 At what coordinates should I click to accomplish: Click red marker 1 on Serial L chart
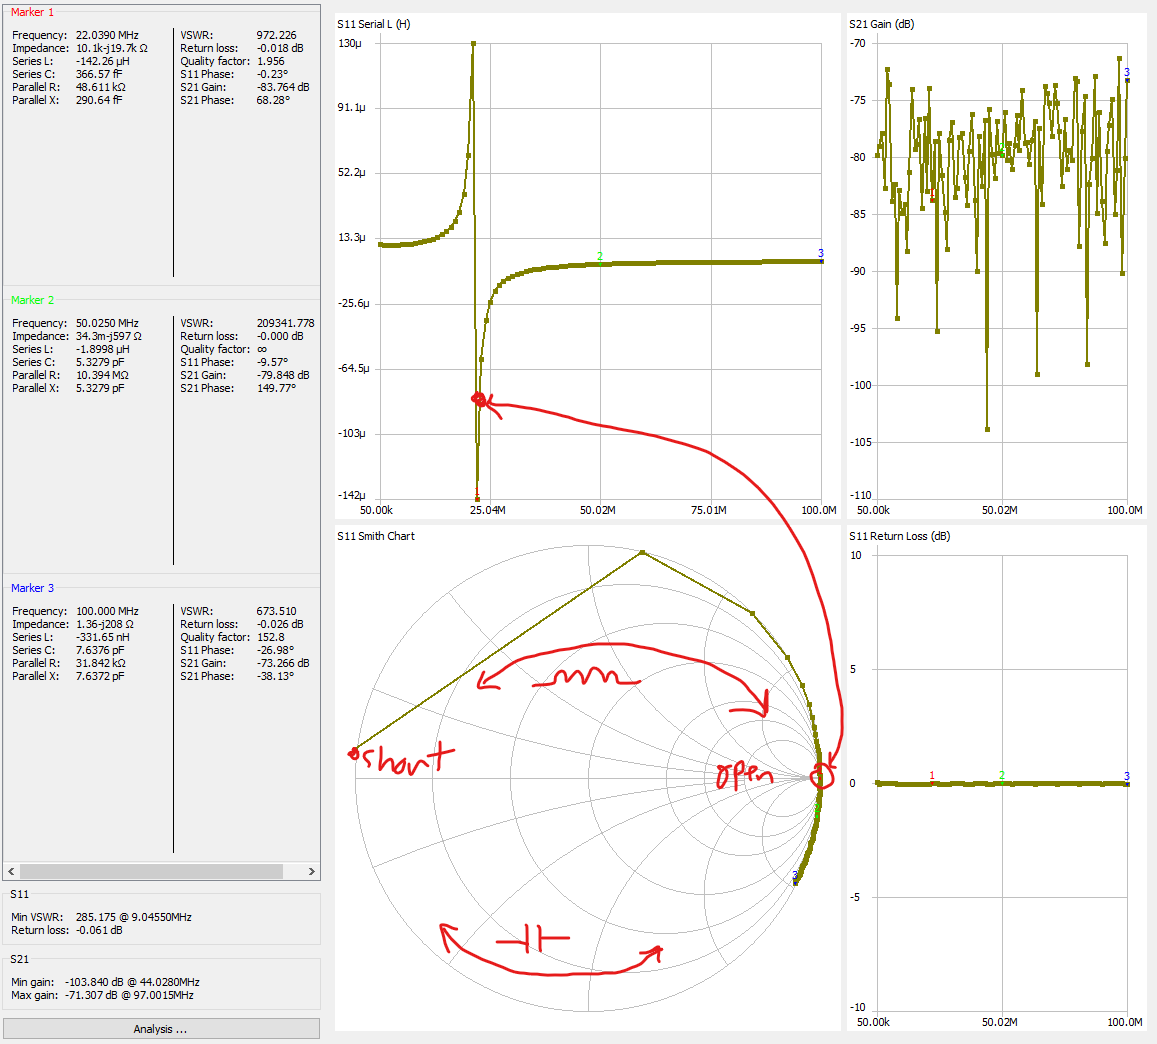(477, 497)
